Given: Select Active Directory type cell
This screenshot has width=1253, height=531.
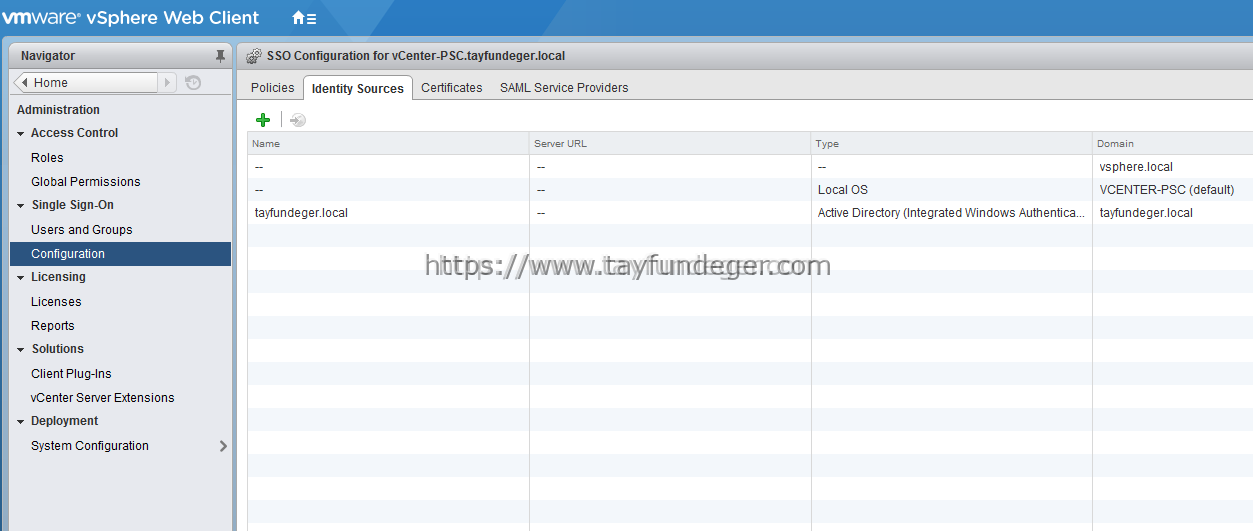Looking at the screenshot, I should pos(951,213).
